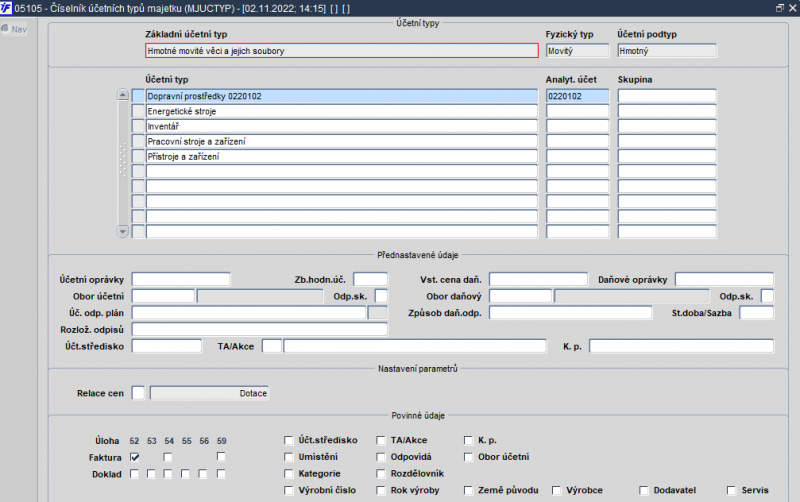This screenshot has height=502, width=800.
Task: Focus the Základní účetní typ field
Action: [341, 50]
